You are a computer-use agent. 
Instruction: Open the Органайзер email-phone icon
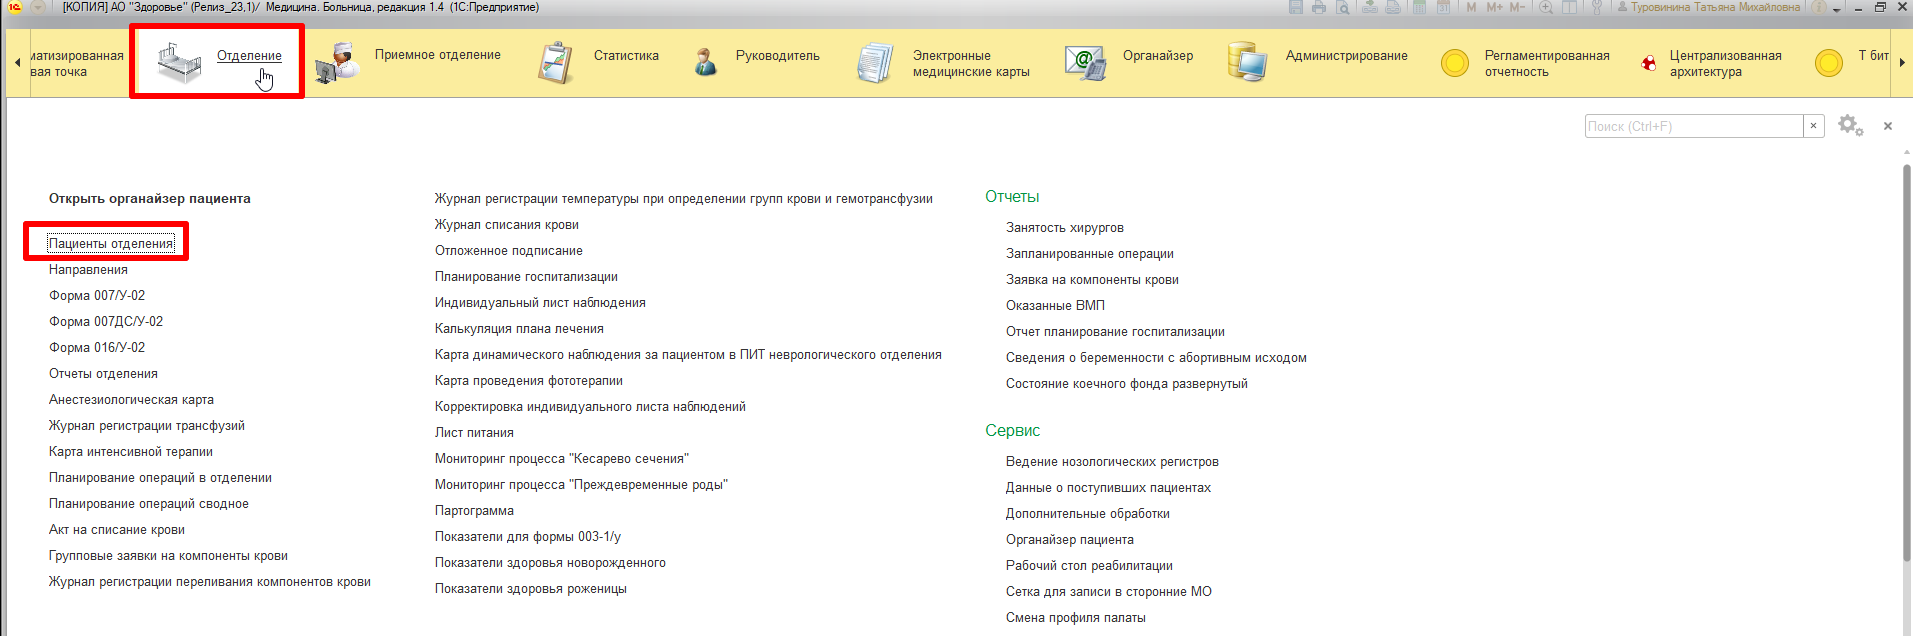(1085, 62)
